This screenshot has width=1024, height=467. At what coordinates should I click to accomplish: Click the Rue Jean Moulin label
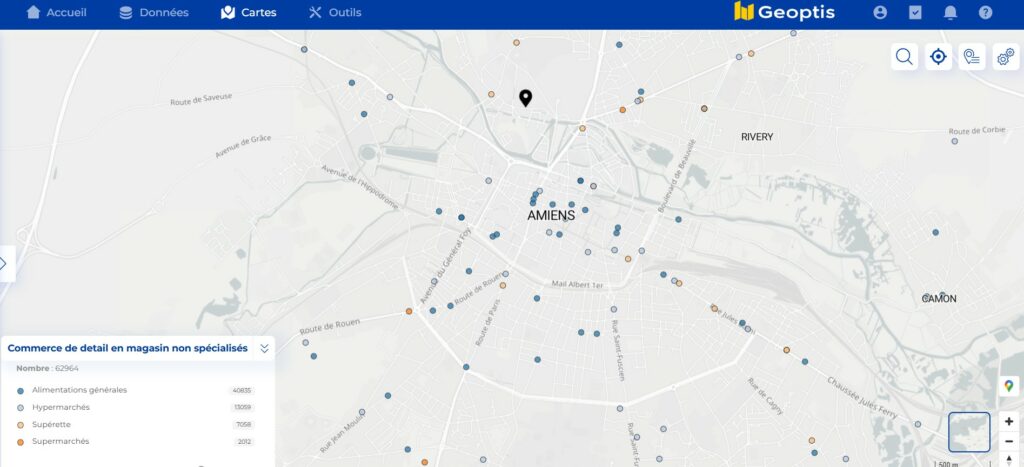tap(342, 434)
